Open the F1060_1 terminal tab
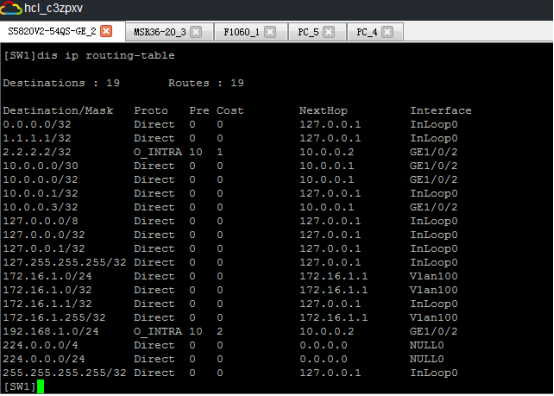The width and height of the screenshot is (554, 396). coord(241,32)
